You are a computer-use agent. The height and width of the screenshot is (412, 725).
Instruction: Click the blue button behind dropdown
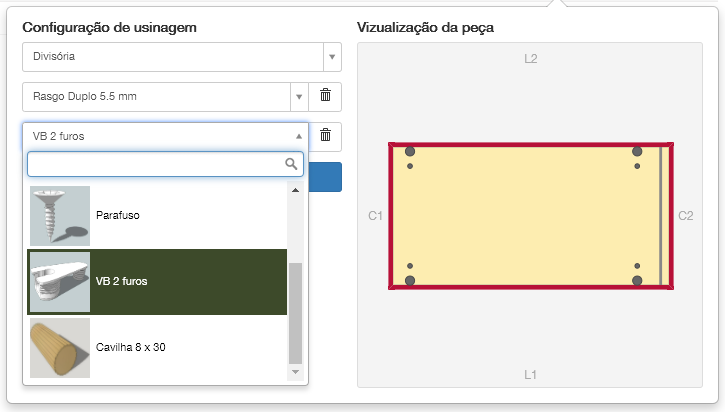click(x=326, y=177)
